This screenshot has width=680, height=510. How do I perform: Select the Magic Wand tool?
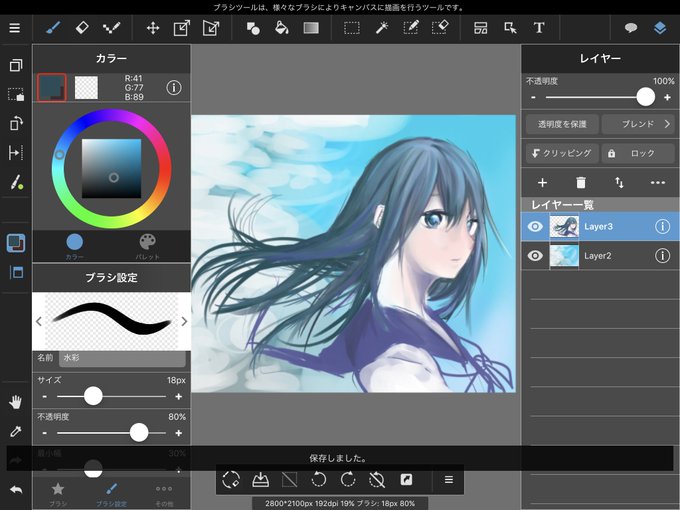click(381, 28)
